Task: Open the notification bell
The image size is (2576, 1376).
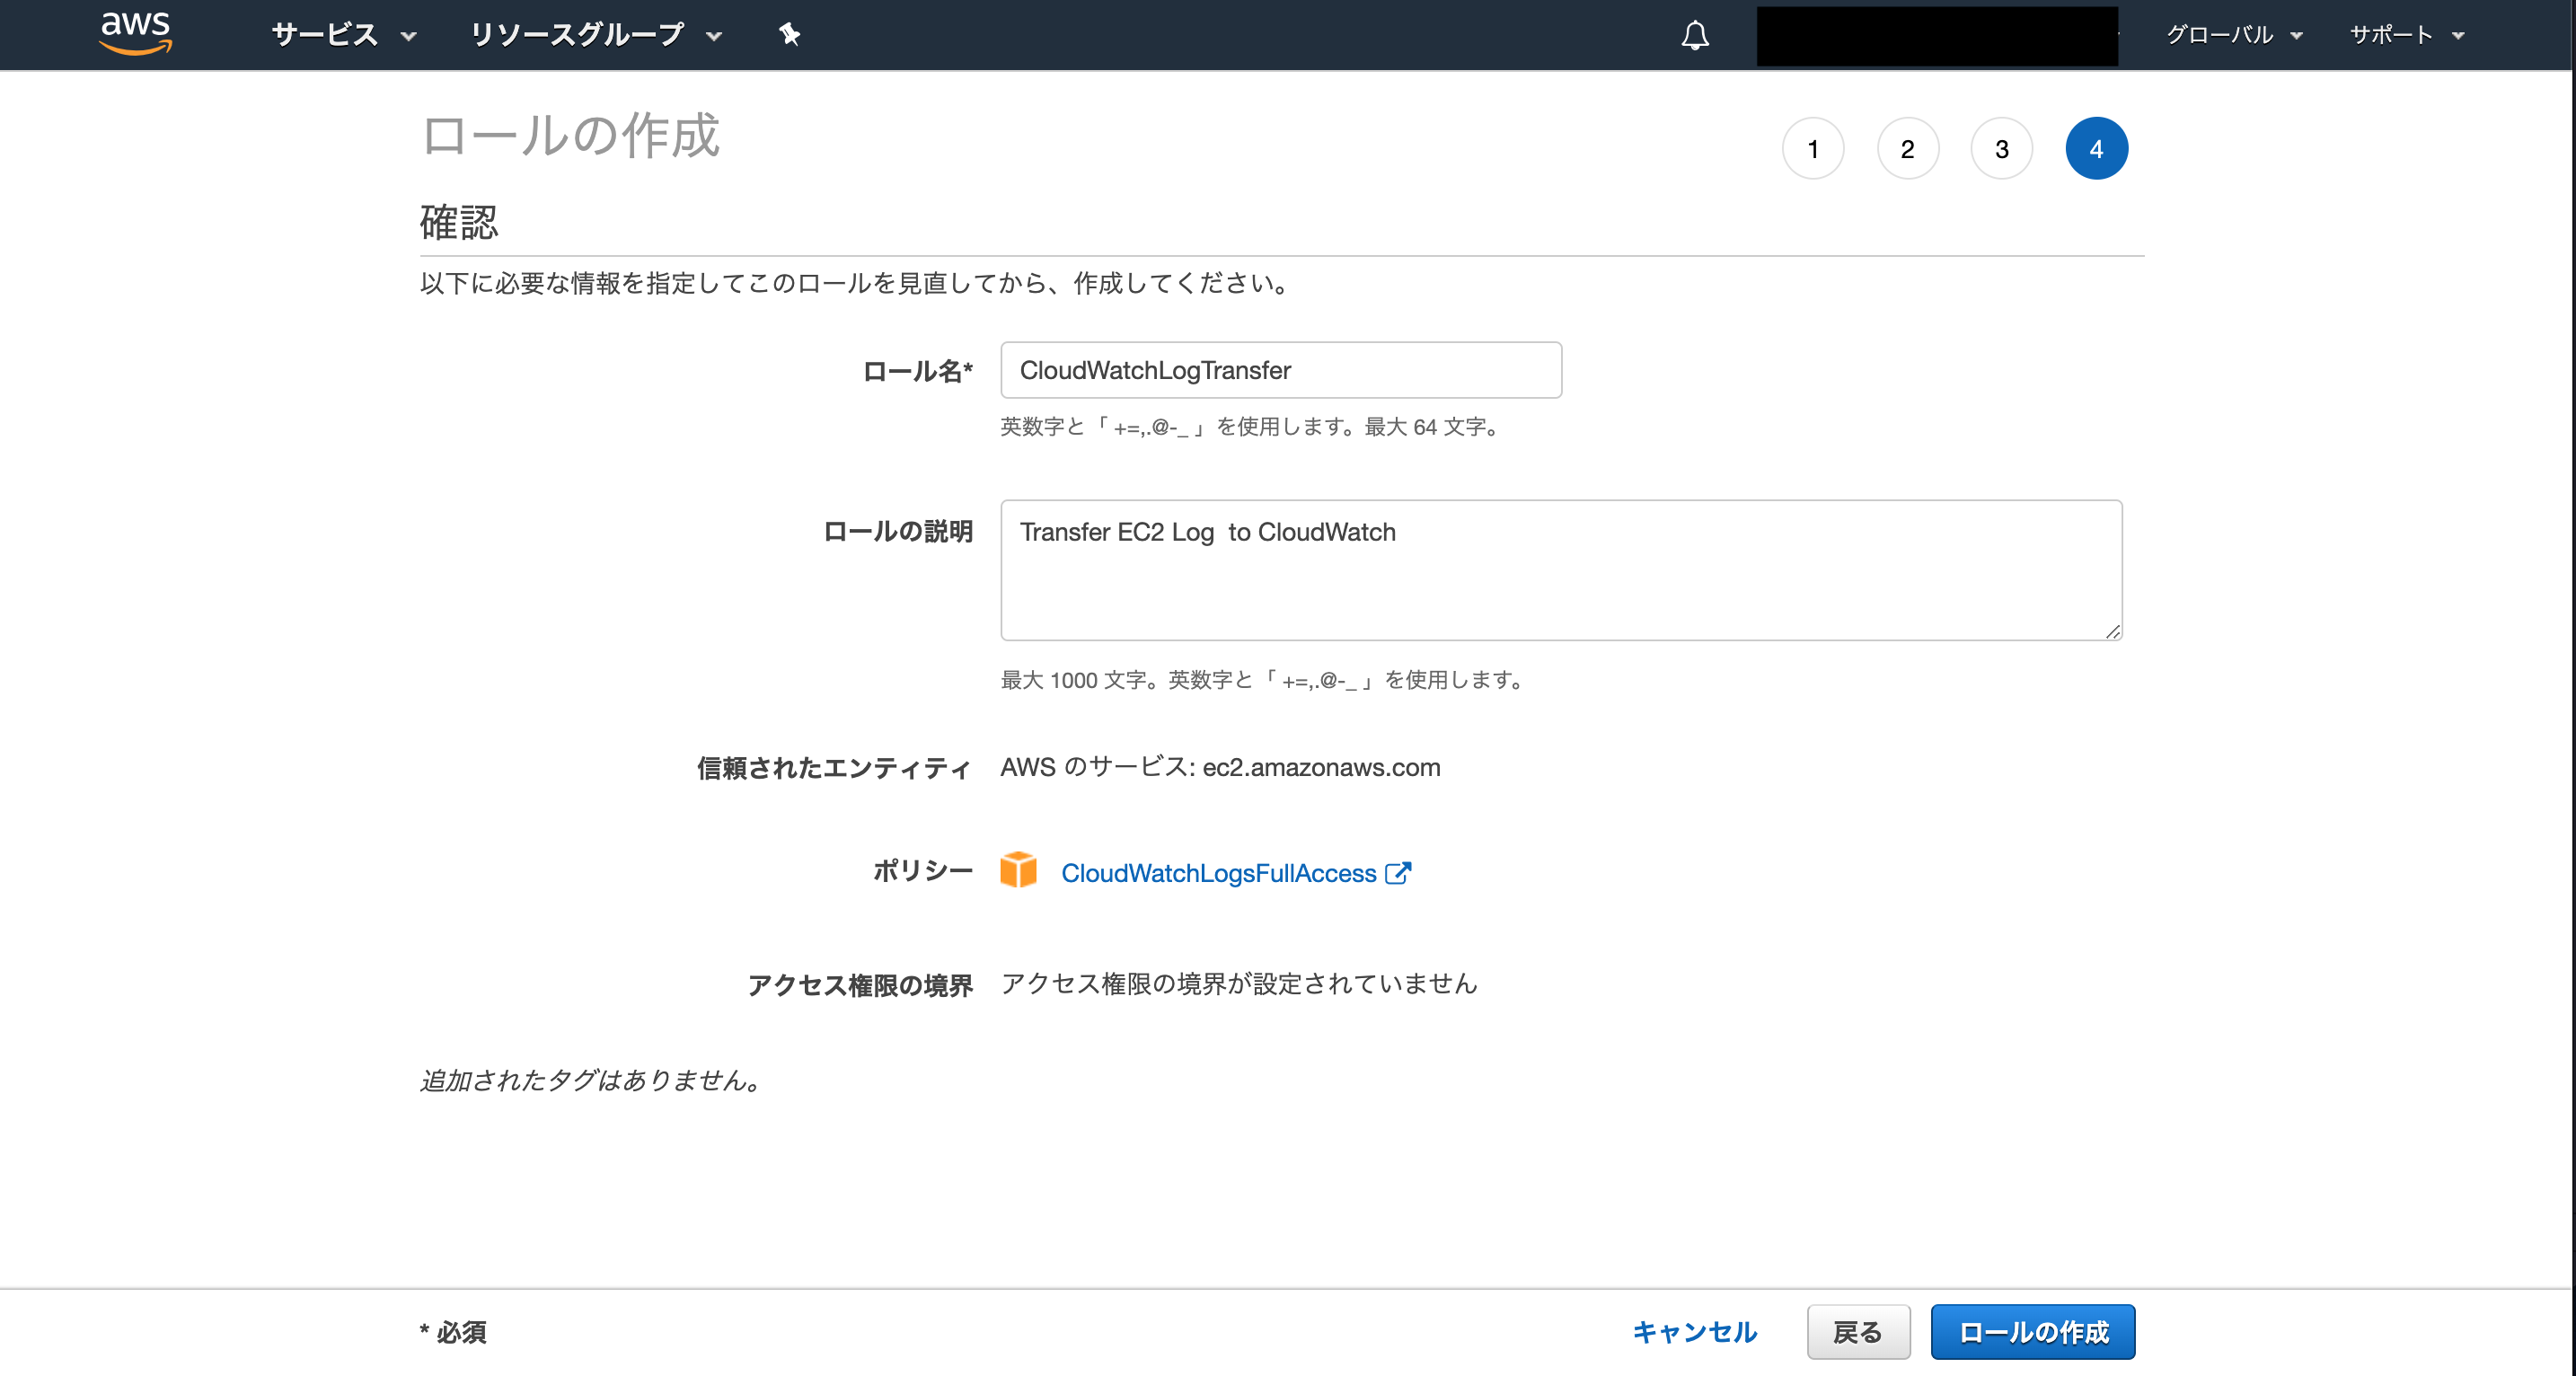Action: 1694,35
